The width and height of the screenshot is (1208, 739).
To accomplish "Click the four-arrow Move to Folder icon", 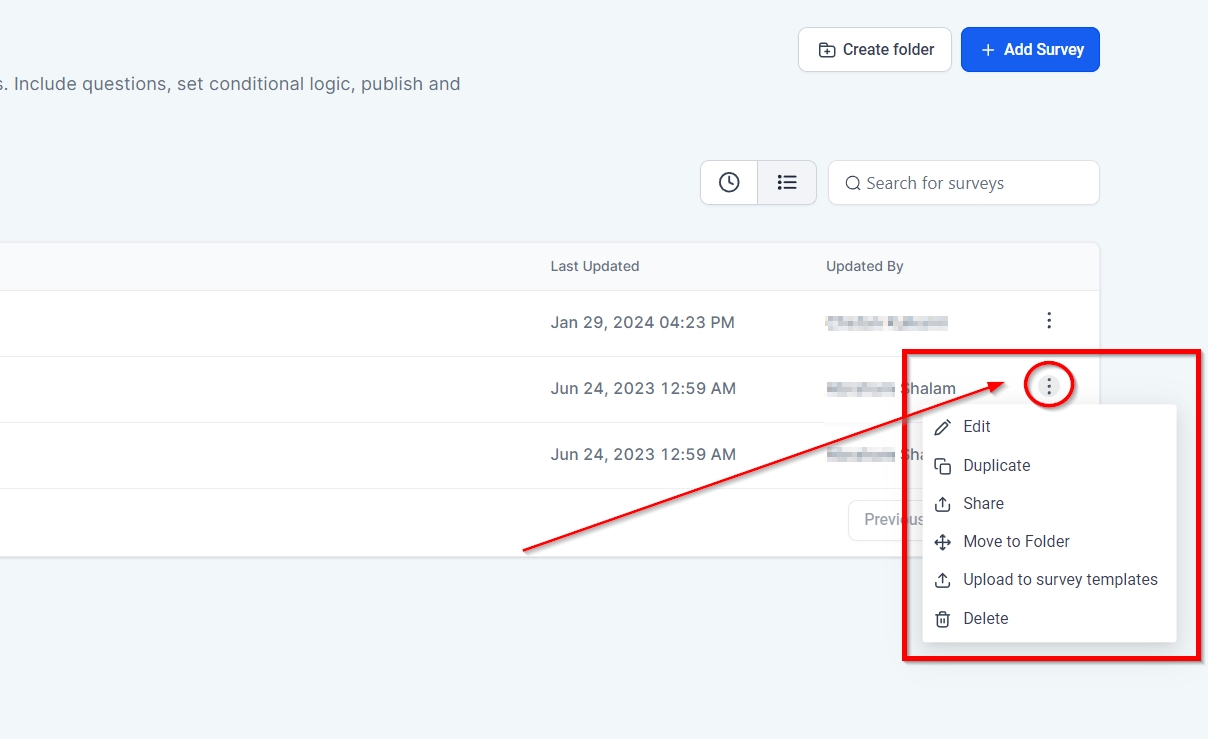I will [x=942, y=542].
